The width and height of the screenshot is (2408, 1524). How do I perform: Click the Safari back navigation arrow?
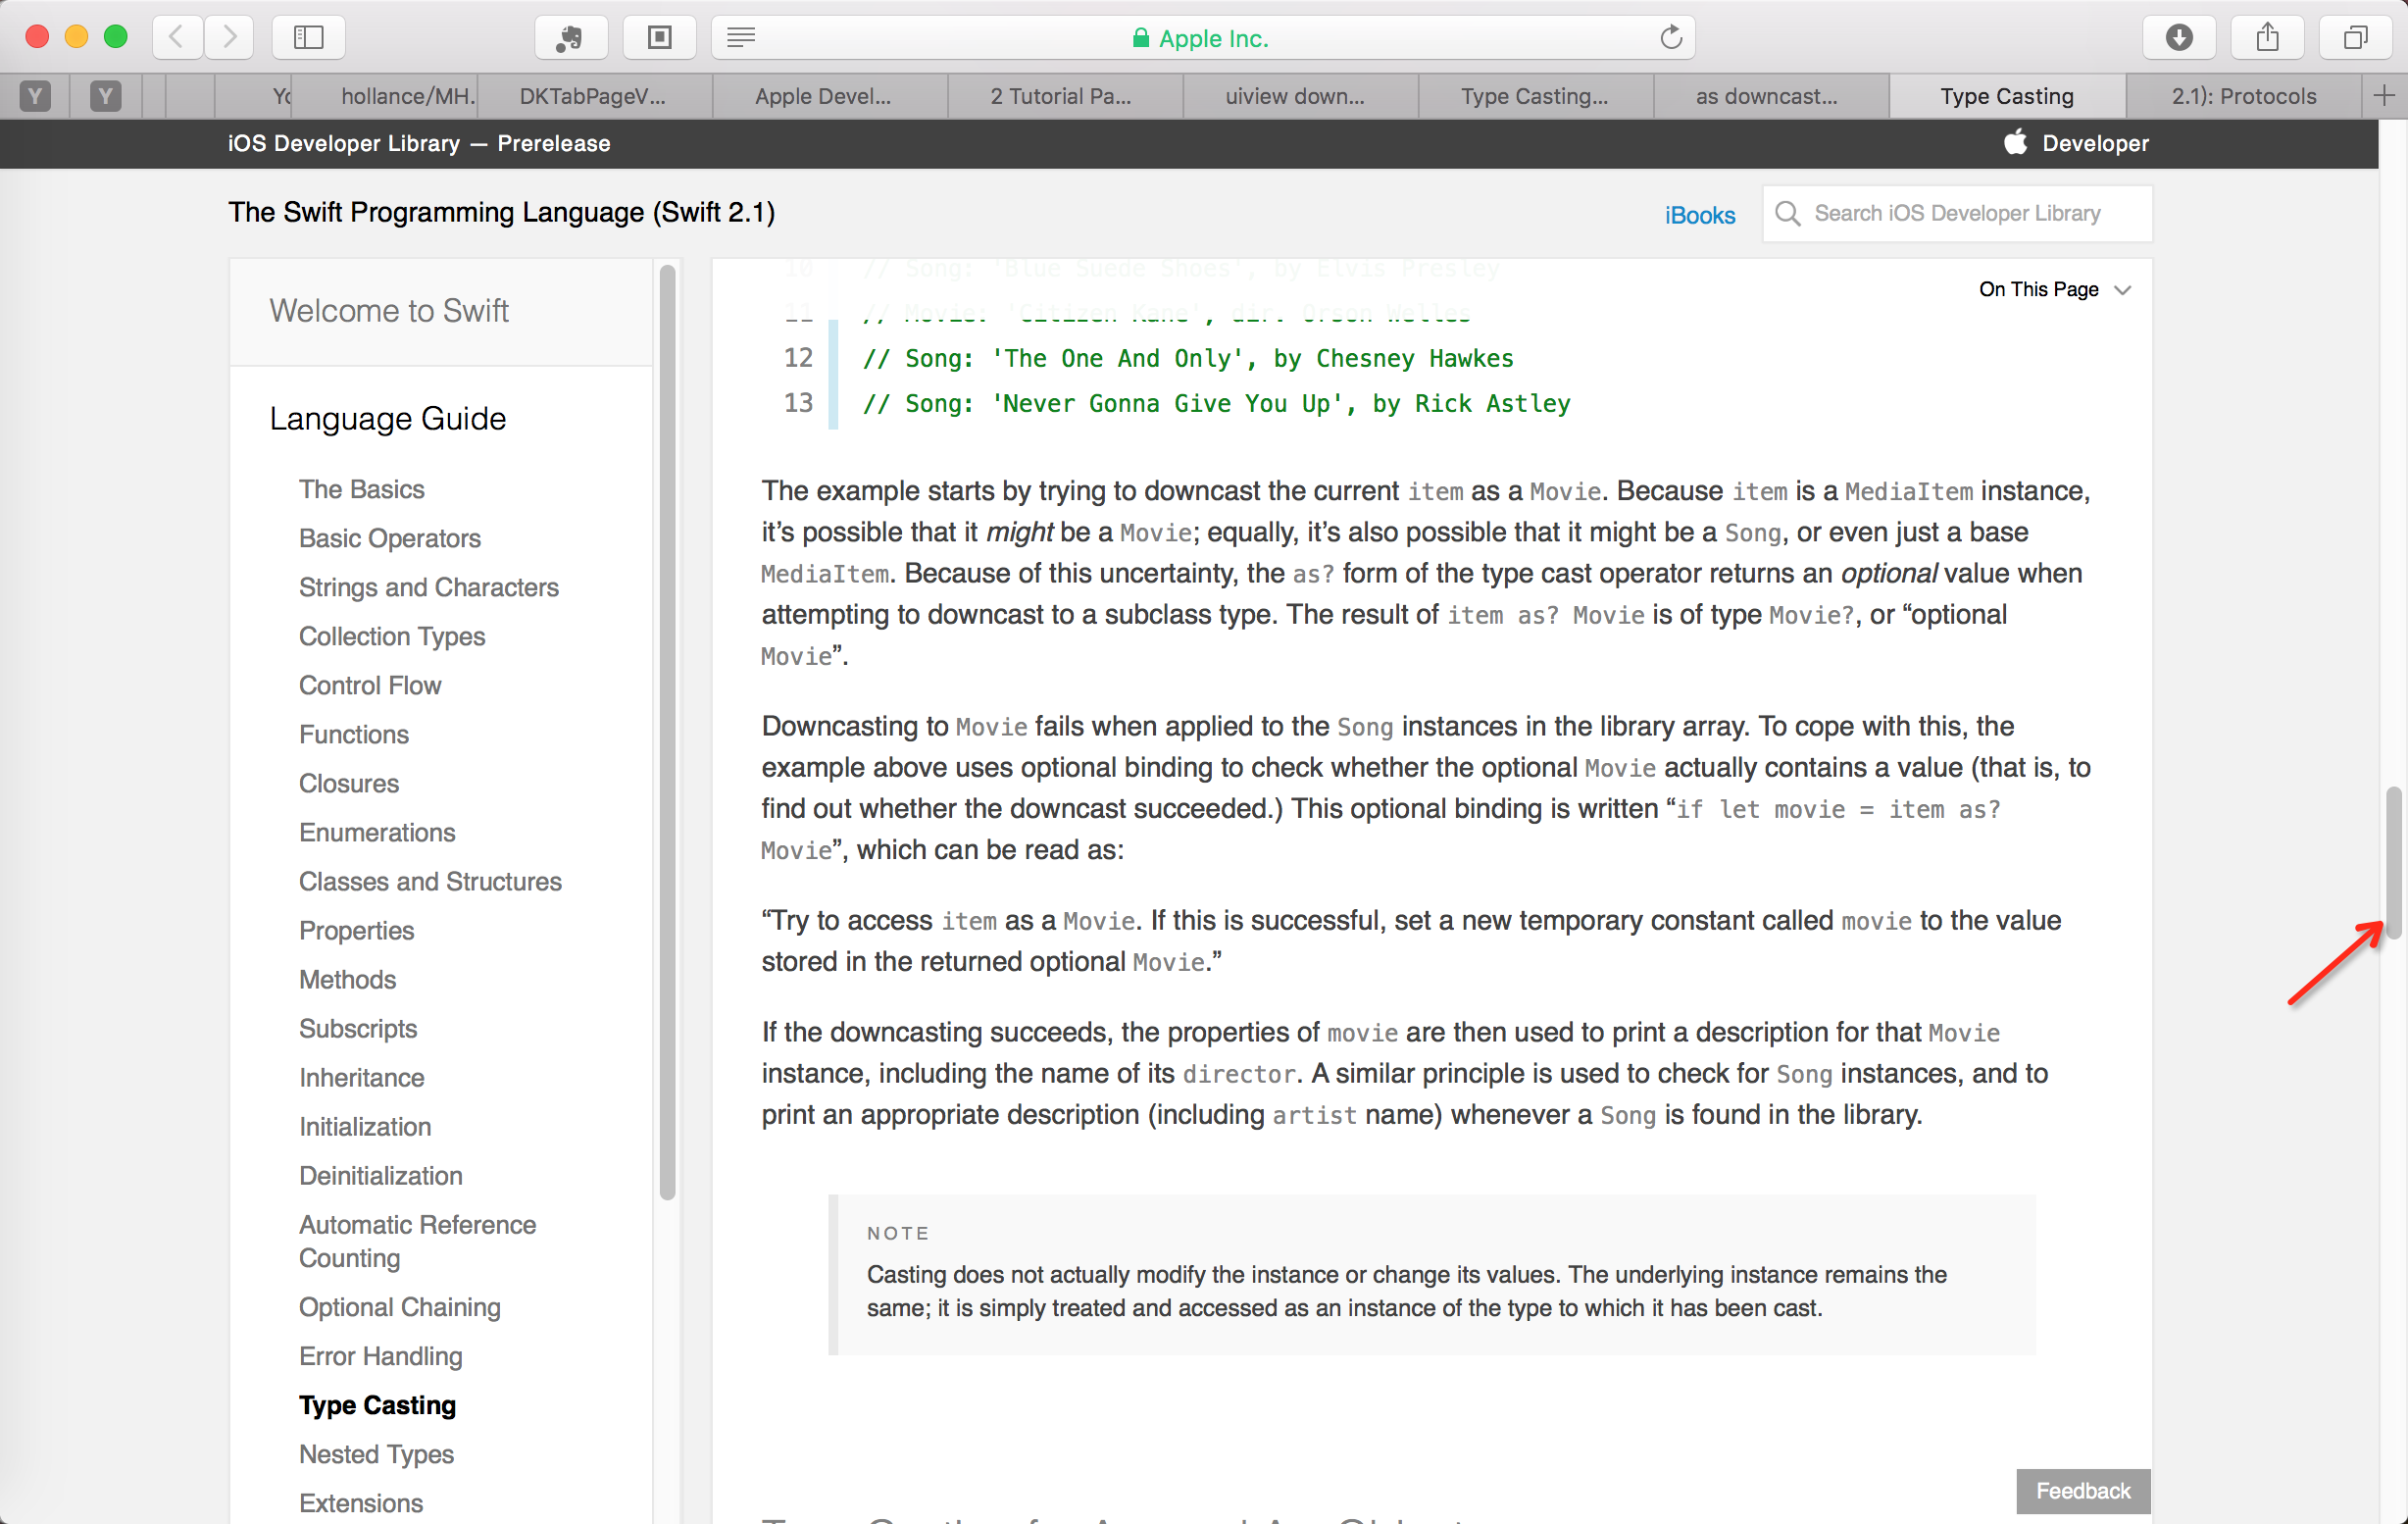pos(177,37)
